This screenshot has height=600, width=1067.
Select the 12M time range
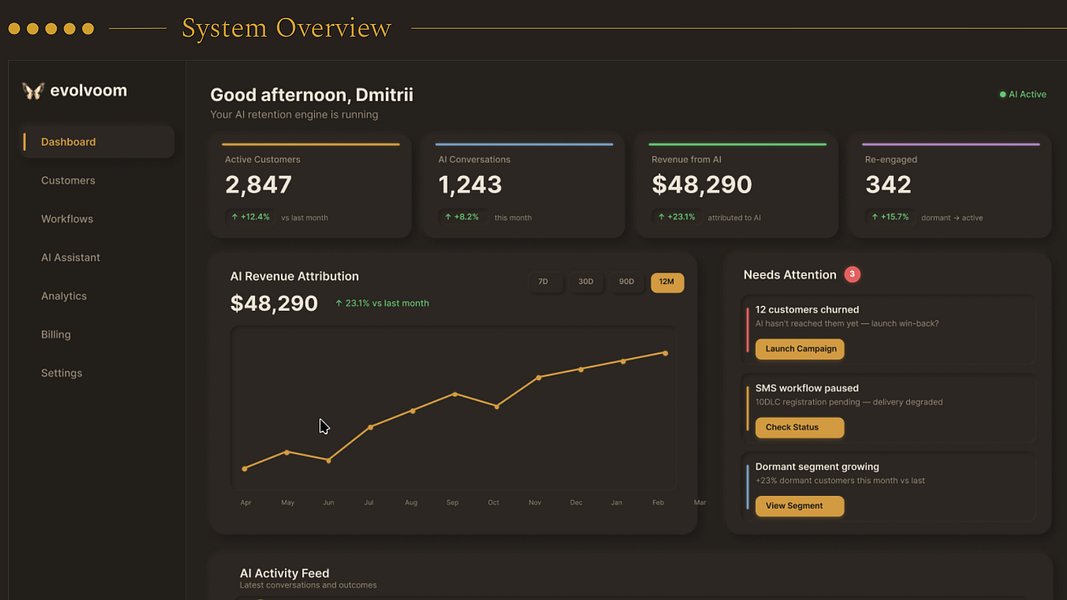point(667,282)
